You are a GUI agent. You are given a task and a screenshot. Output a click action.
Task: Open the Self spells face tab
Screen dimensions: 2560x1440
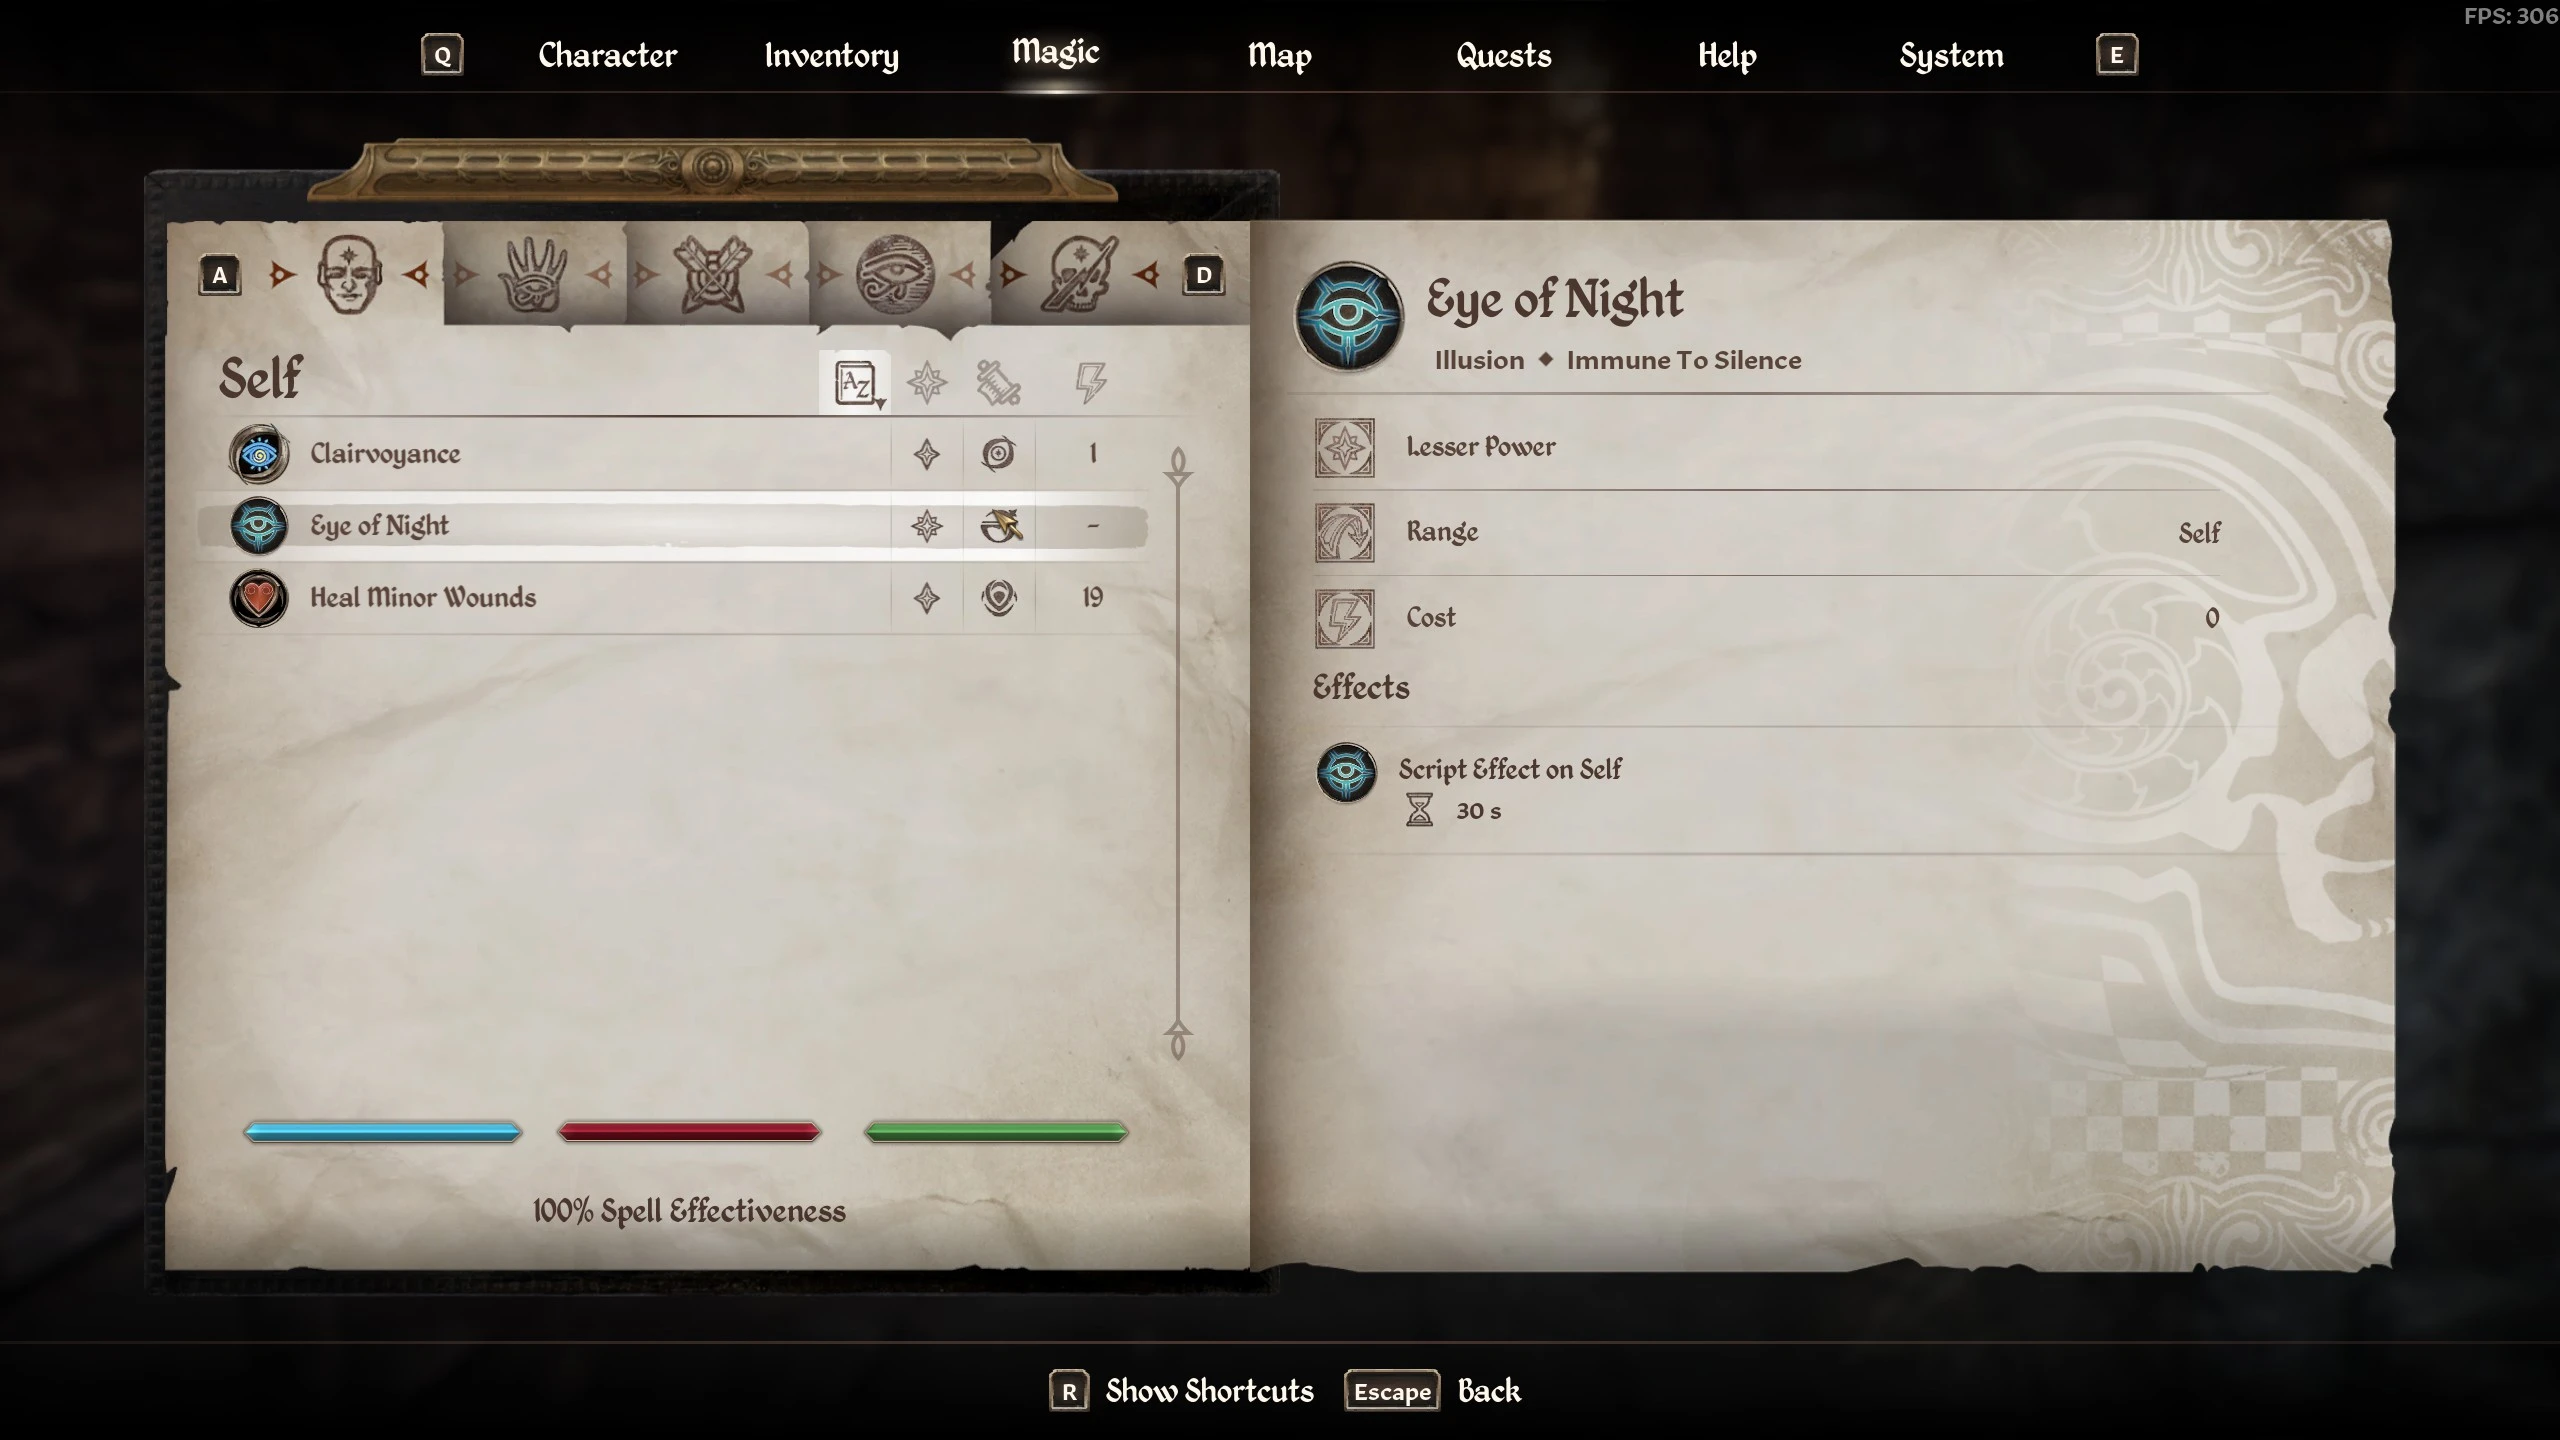[348, 274]
